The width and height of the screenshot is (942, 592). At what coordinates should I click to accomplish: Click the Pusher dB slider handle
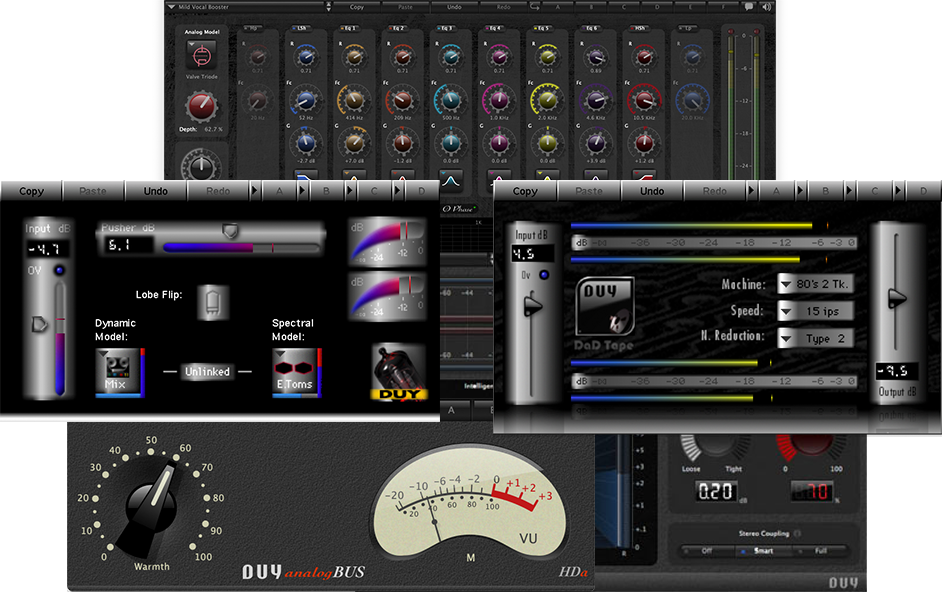(231, 231)
